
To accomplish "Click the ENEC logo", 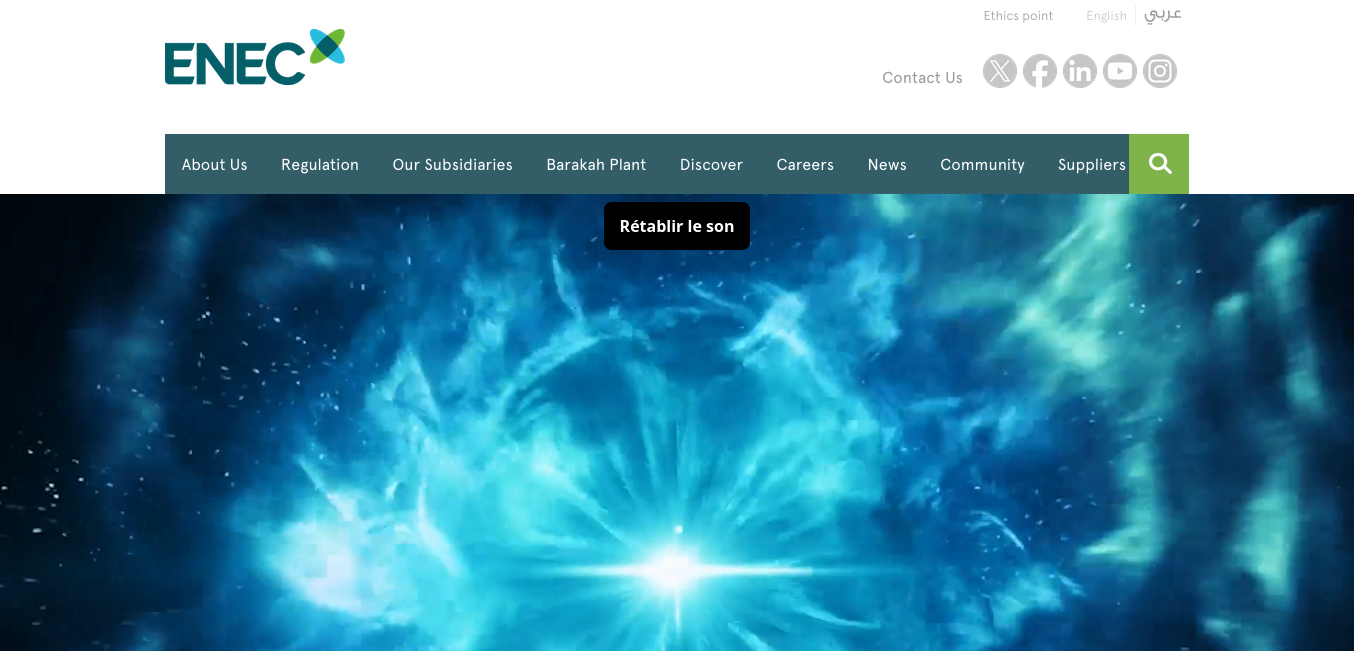I will point(254,58).
